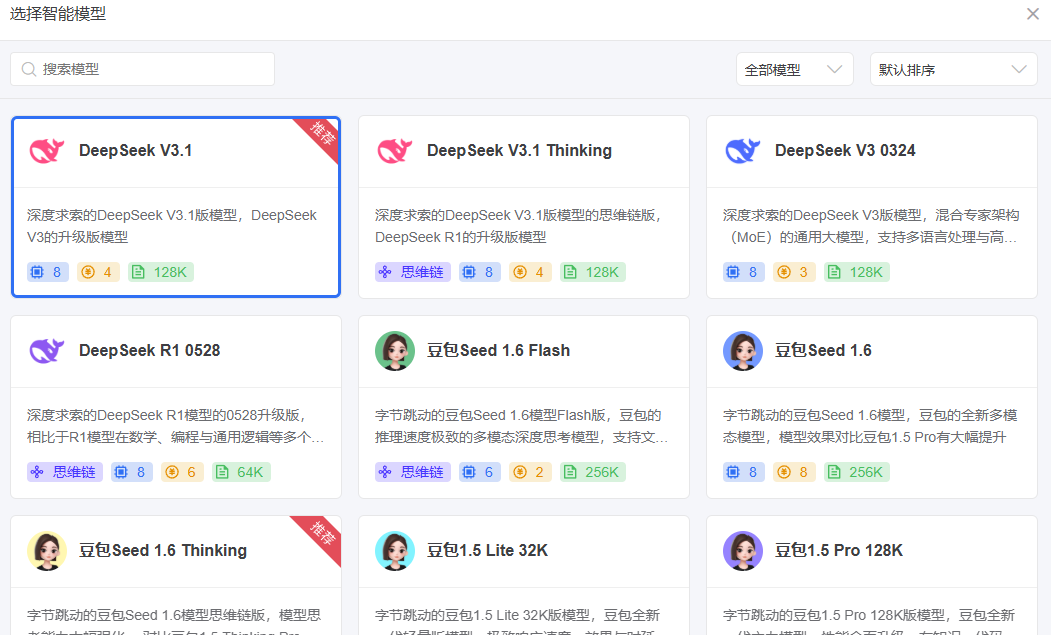This screenshot has height=635, width=1051.
Task: Close the model selection dialog
Action: [x=1033, y=13]
